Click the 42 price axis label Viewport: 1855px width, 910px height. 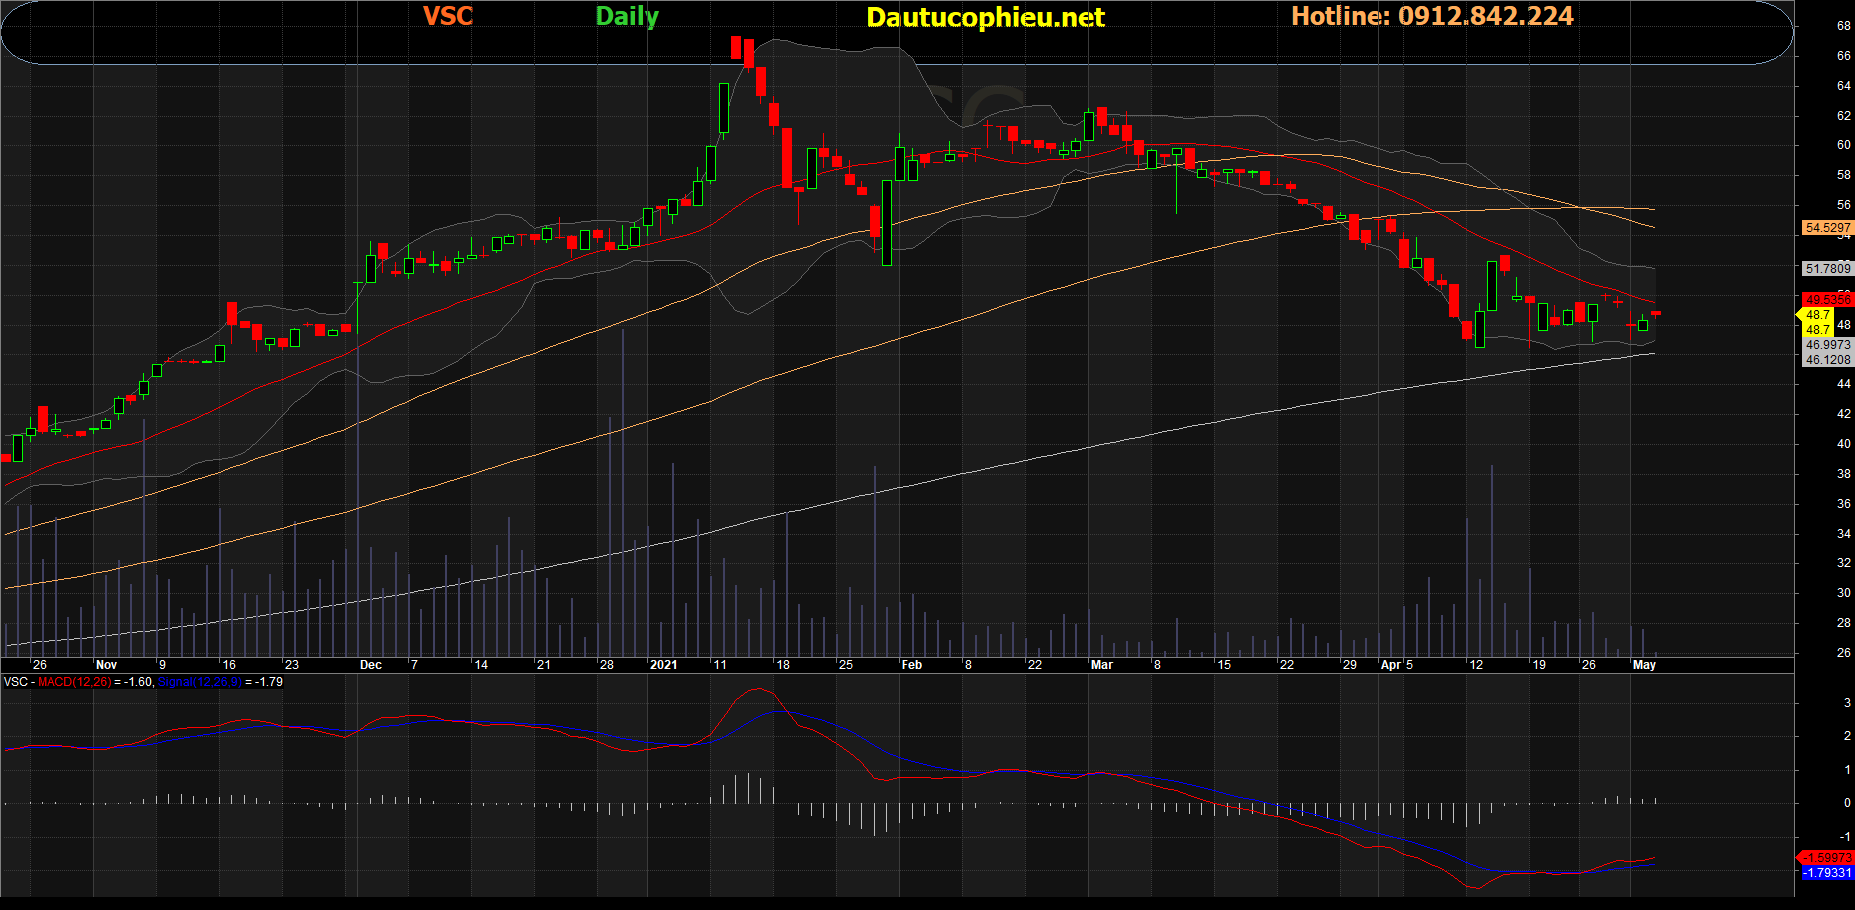click(1844, 414)
